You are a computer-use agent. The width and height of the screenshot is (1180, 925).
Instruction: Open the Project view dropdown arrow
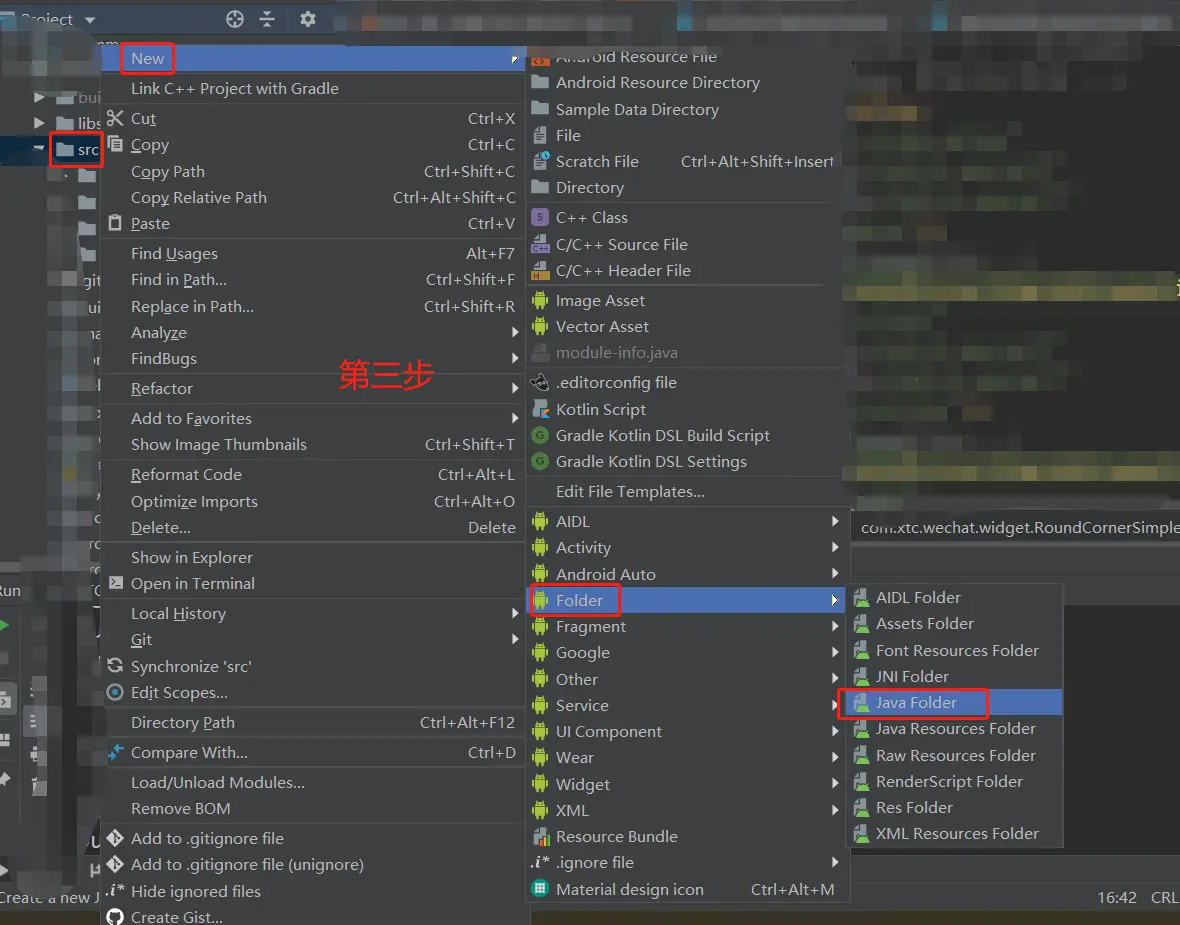(90, 20)
